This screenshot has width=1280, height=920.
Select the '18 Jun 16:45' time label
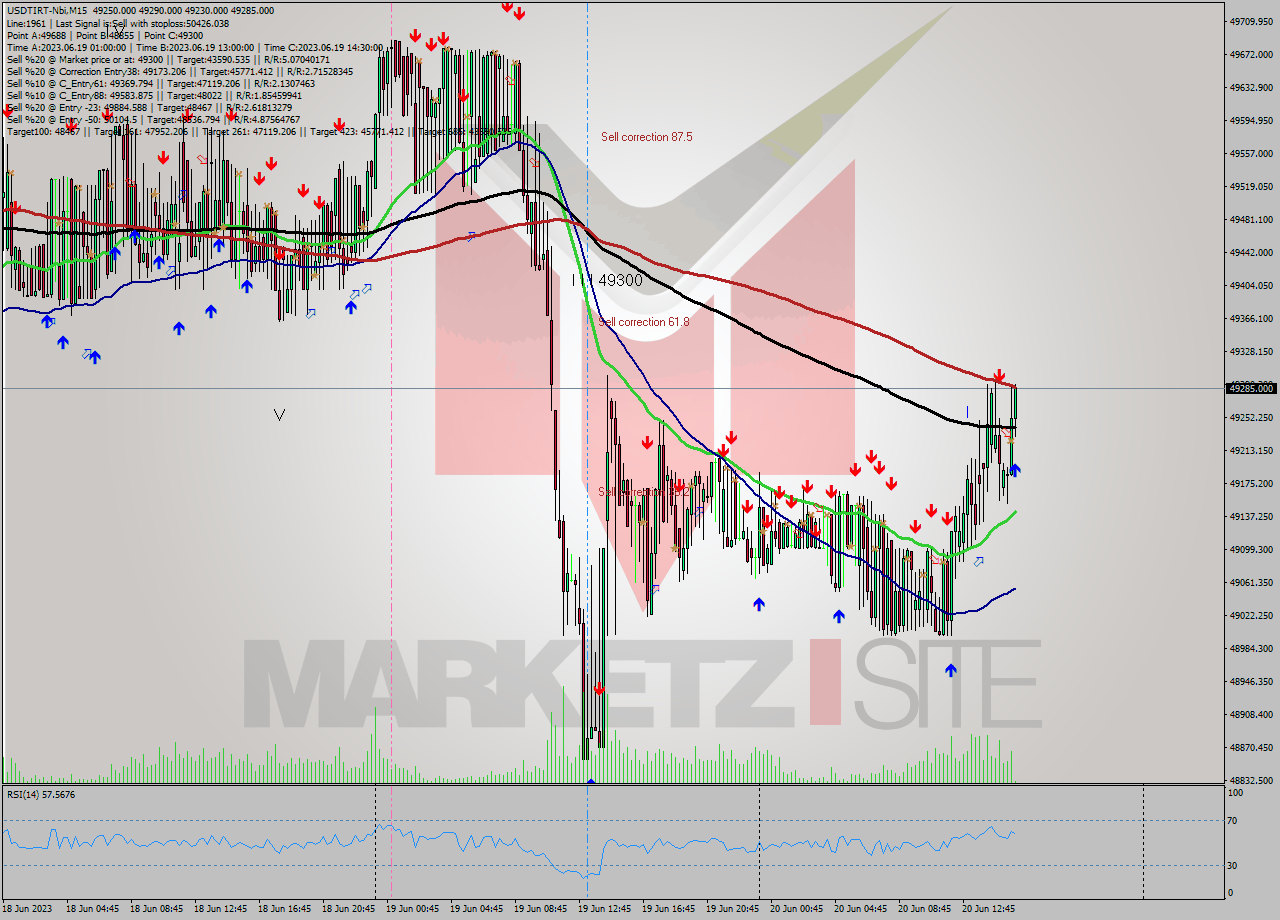coord(284,909)
